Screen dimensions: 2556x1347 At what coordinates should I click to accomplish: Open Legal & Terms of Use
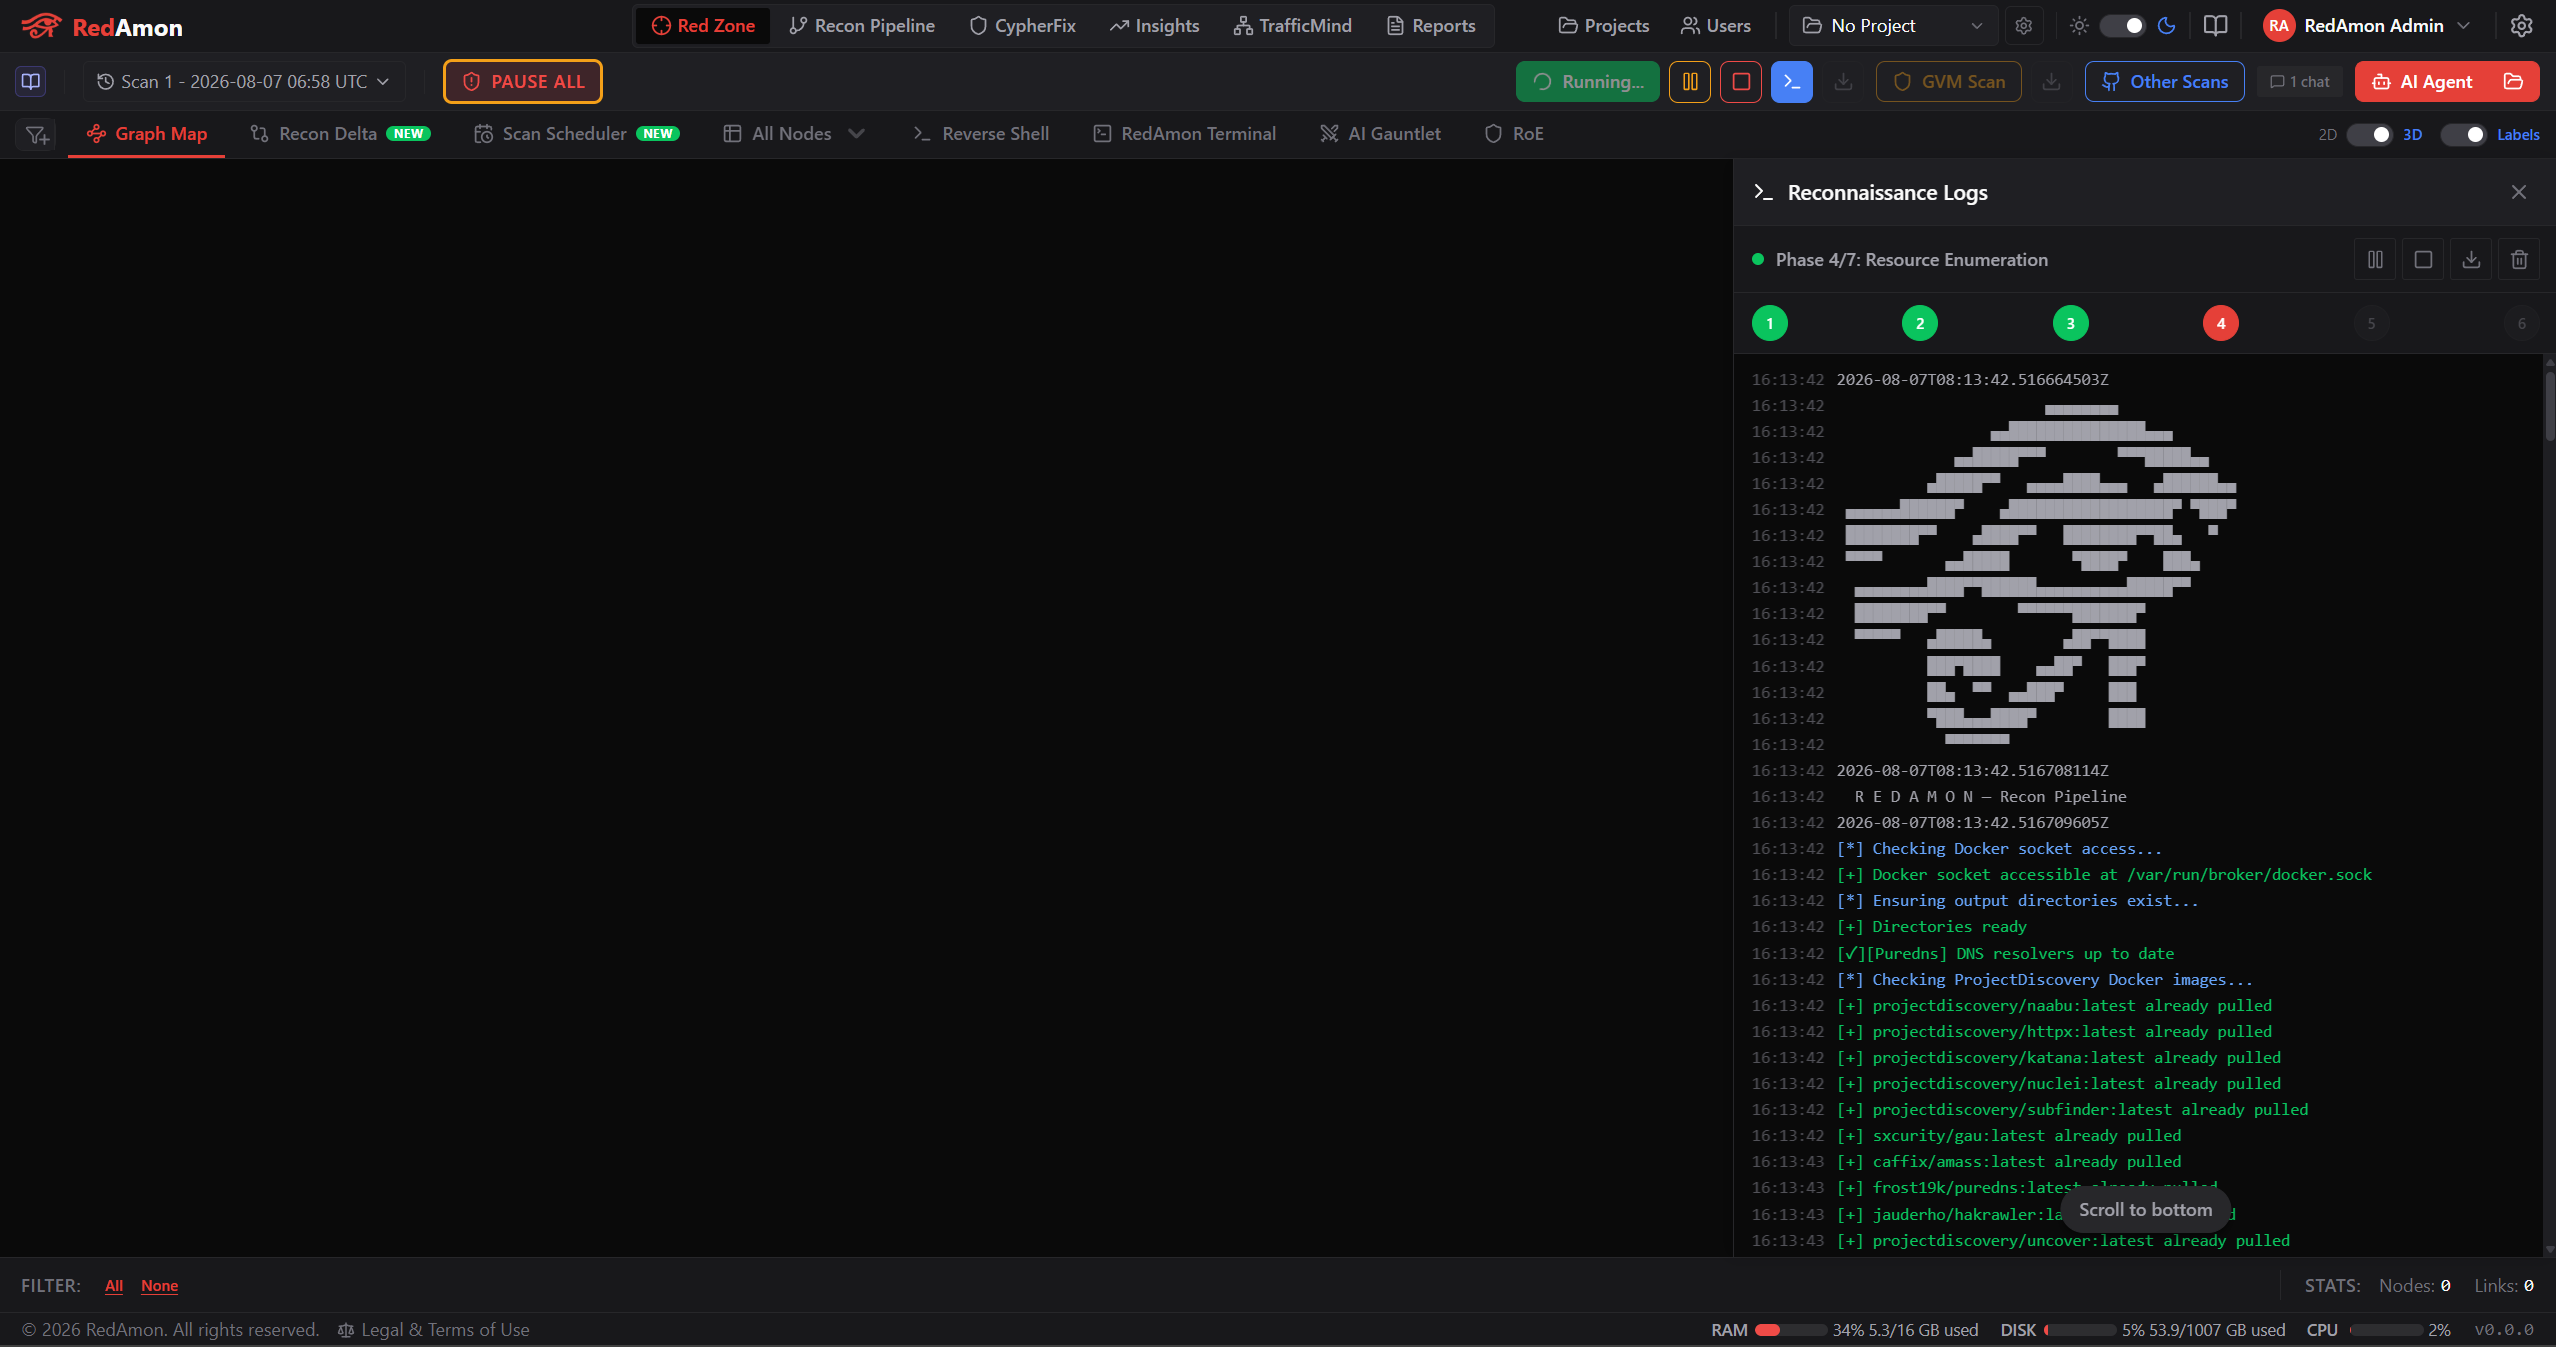pyautogui.click(x=434, y=1330)
